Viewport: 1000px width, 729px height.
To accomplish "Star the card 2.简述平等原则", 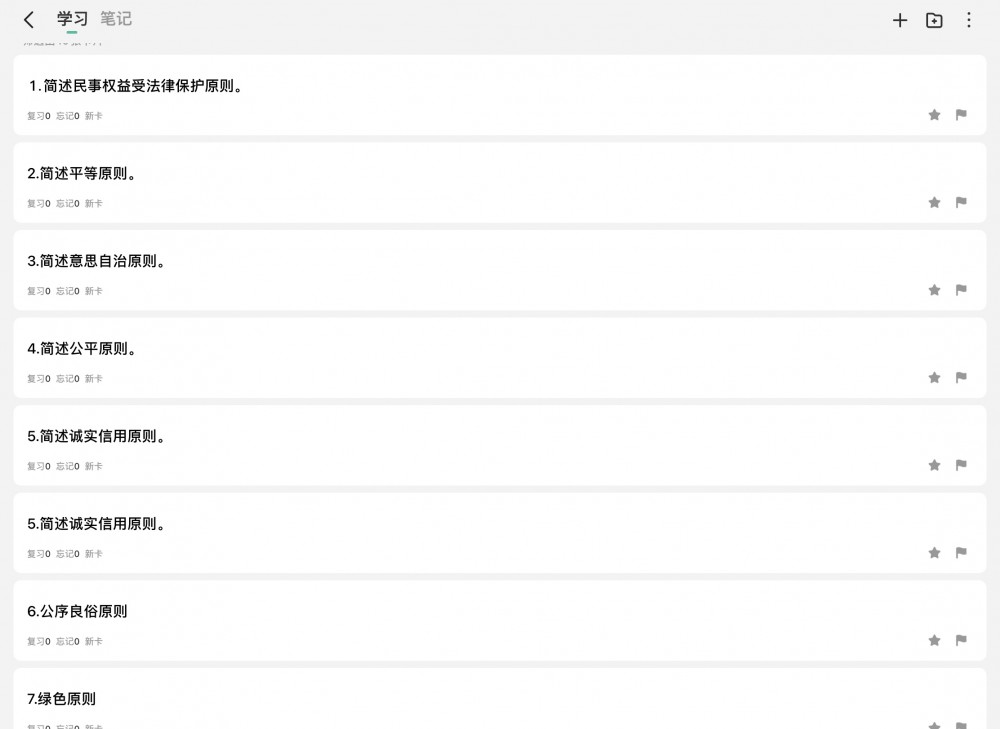I will (934, 202).
